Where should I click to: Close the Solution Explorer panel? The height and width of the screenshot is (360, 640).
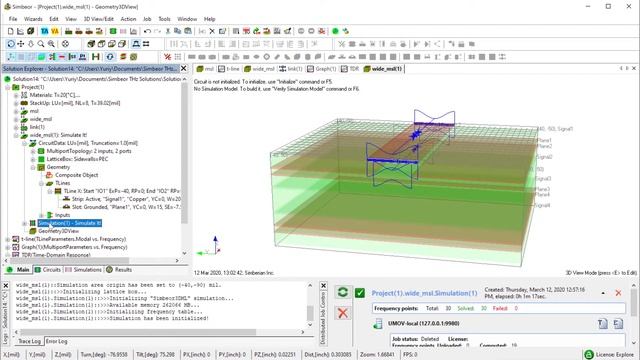[x=184, y=68]
